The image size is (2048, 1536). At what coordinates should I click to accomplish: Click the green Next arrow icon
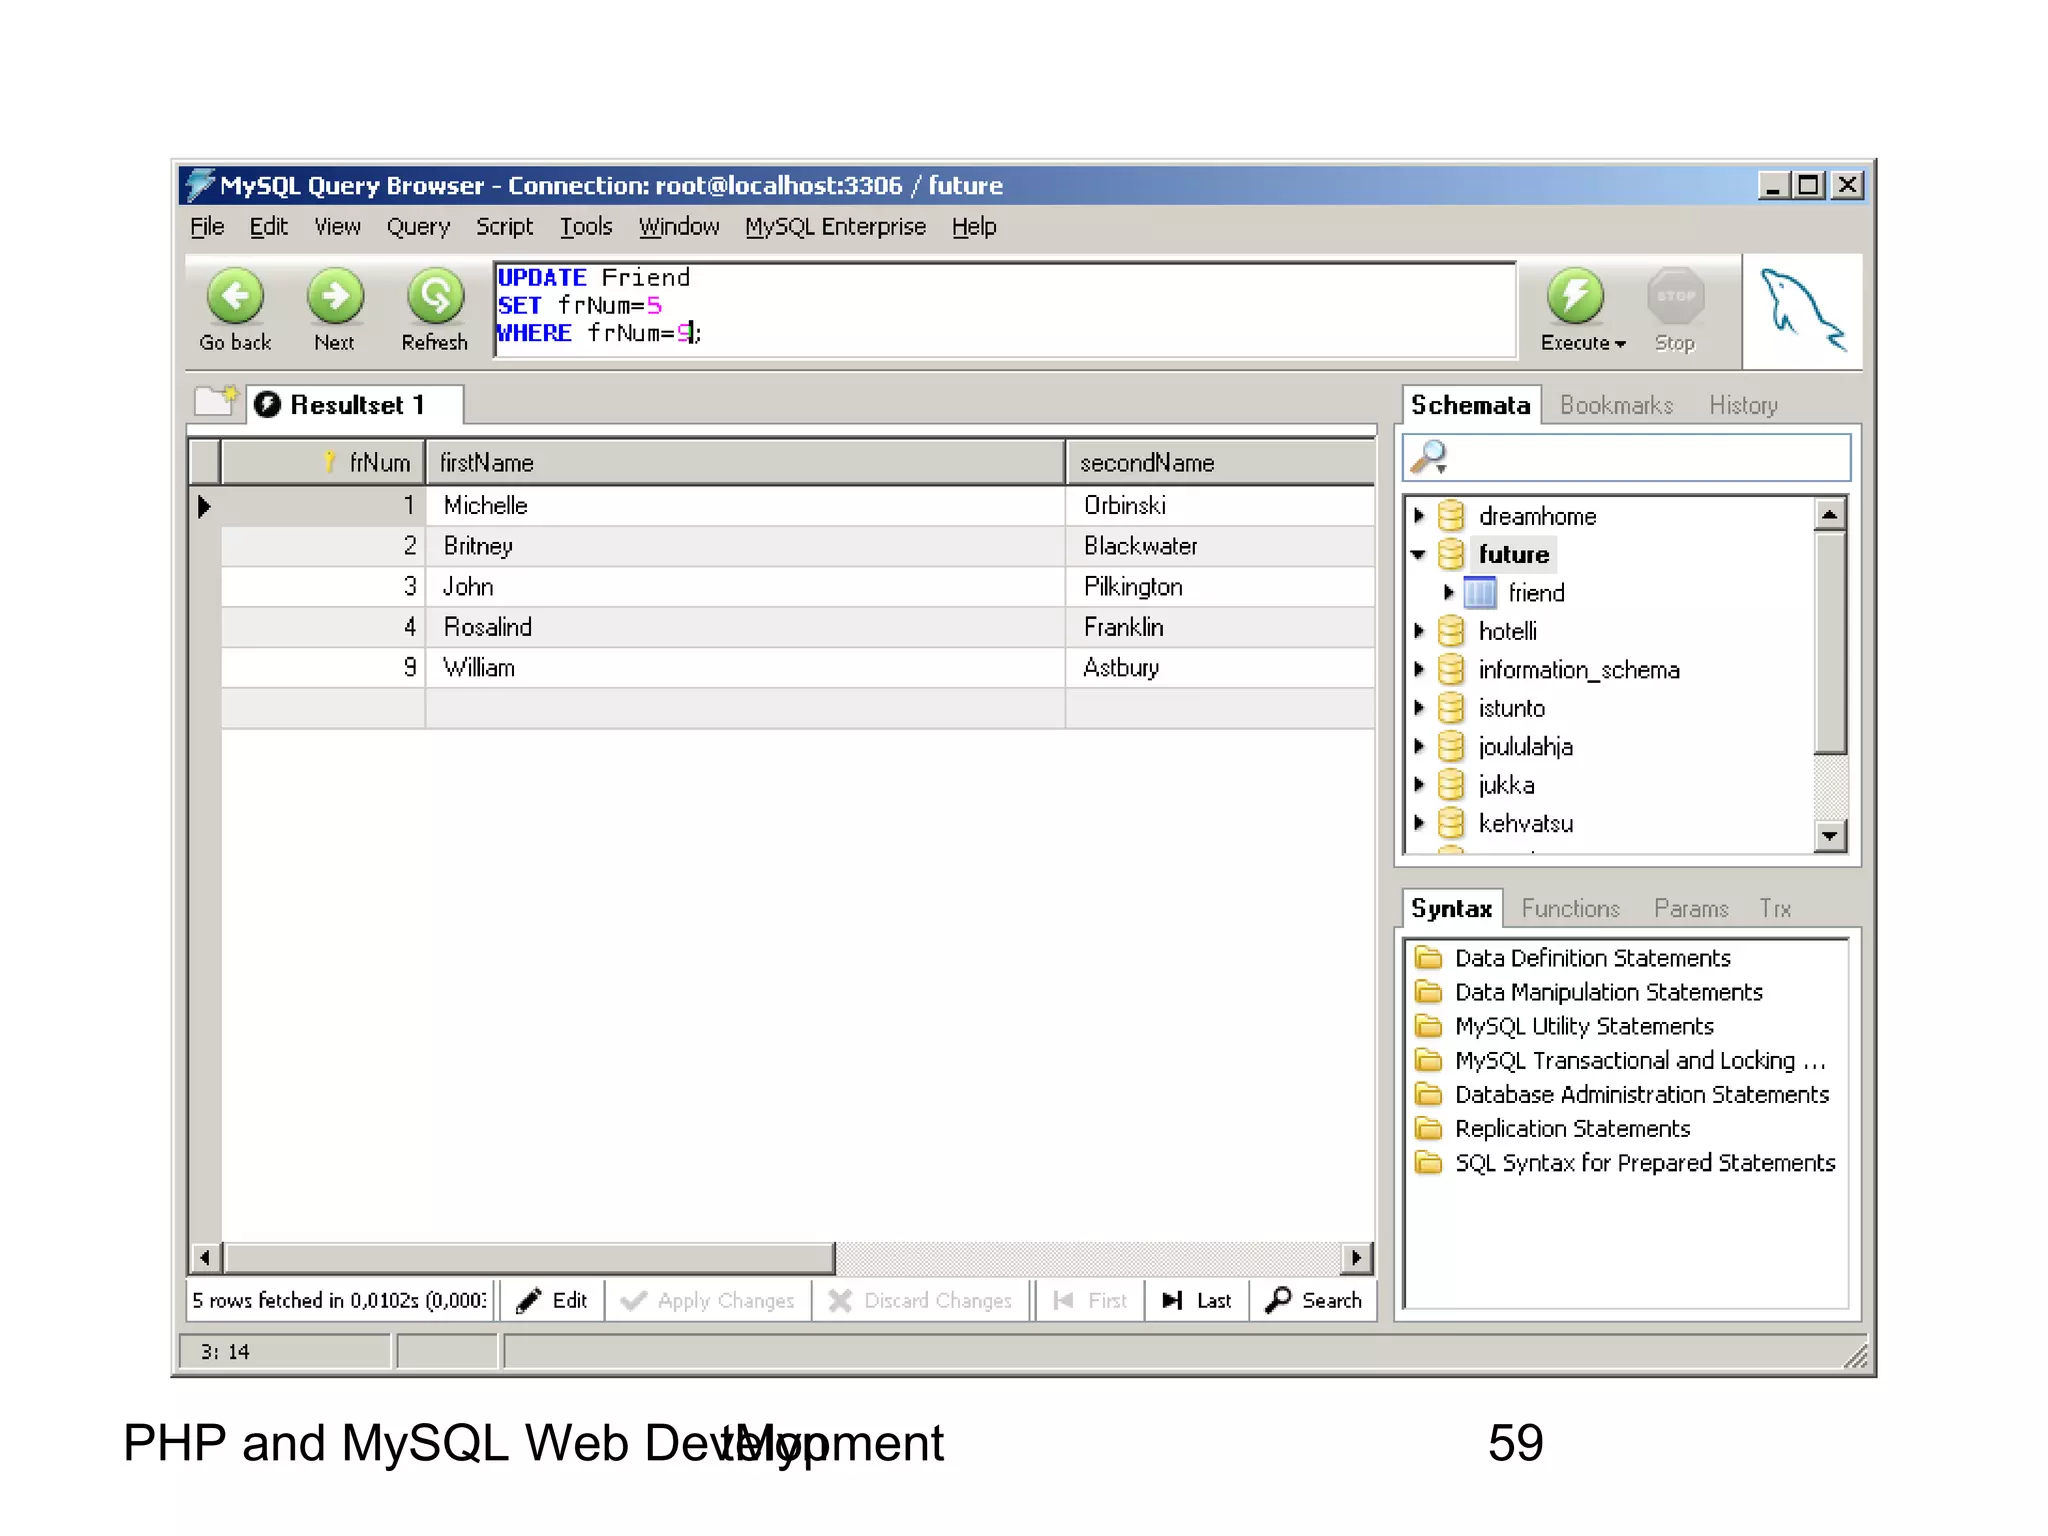(x=335, y=296)
